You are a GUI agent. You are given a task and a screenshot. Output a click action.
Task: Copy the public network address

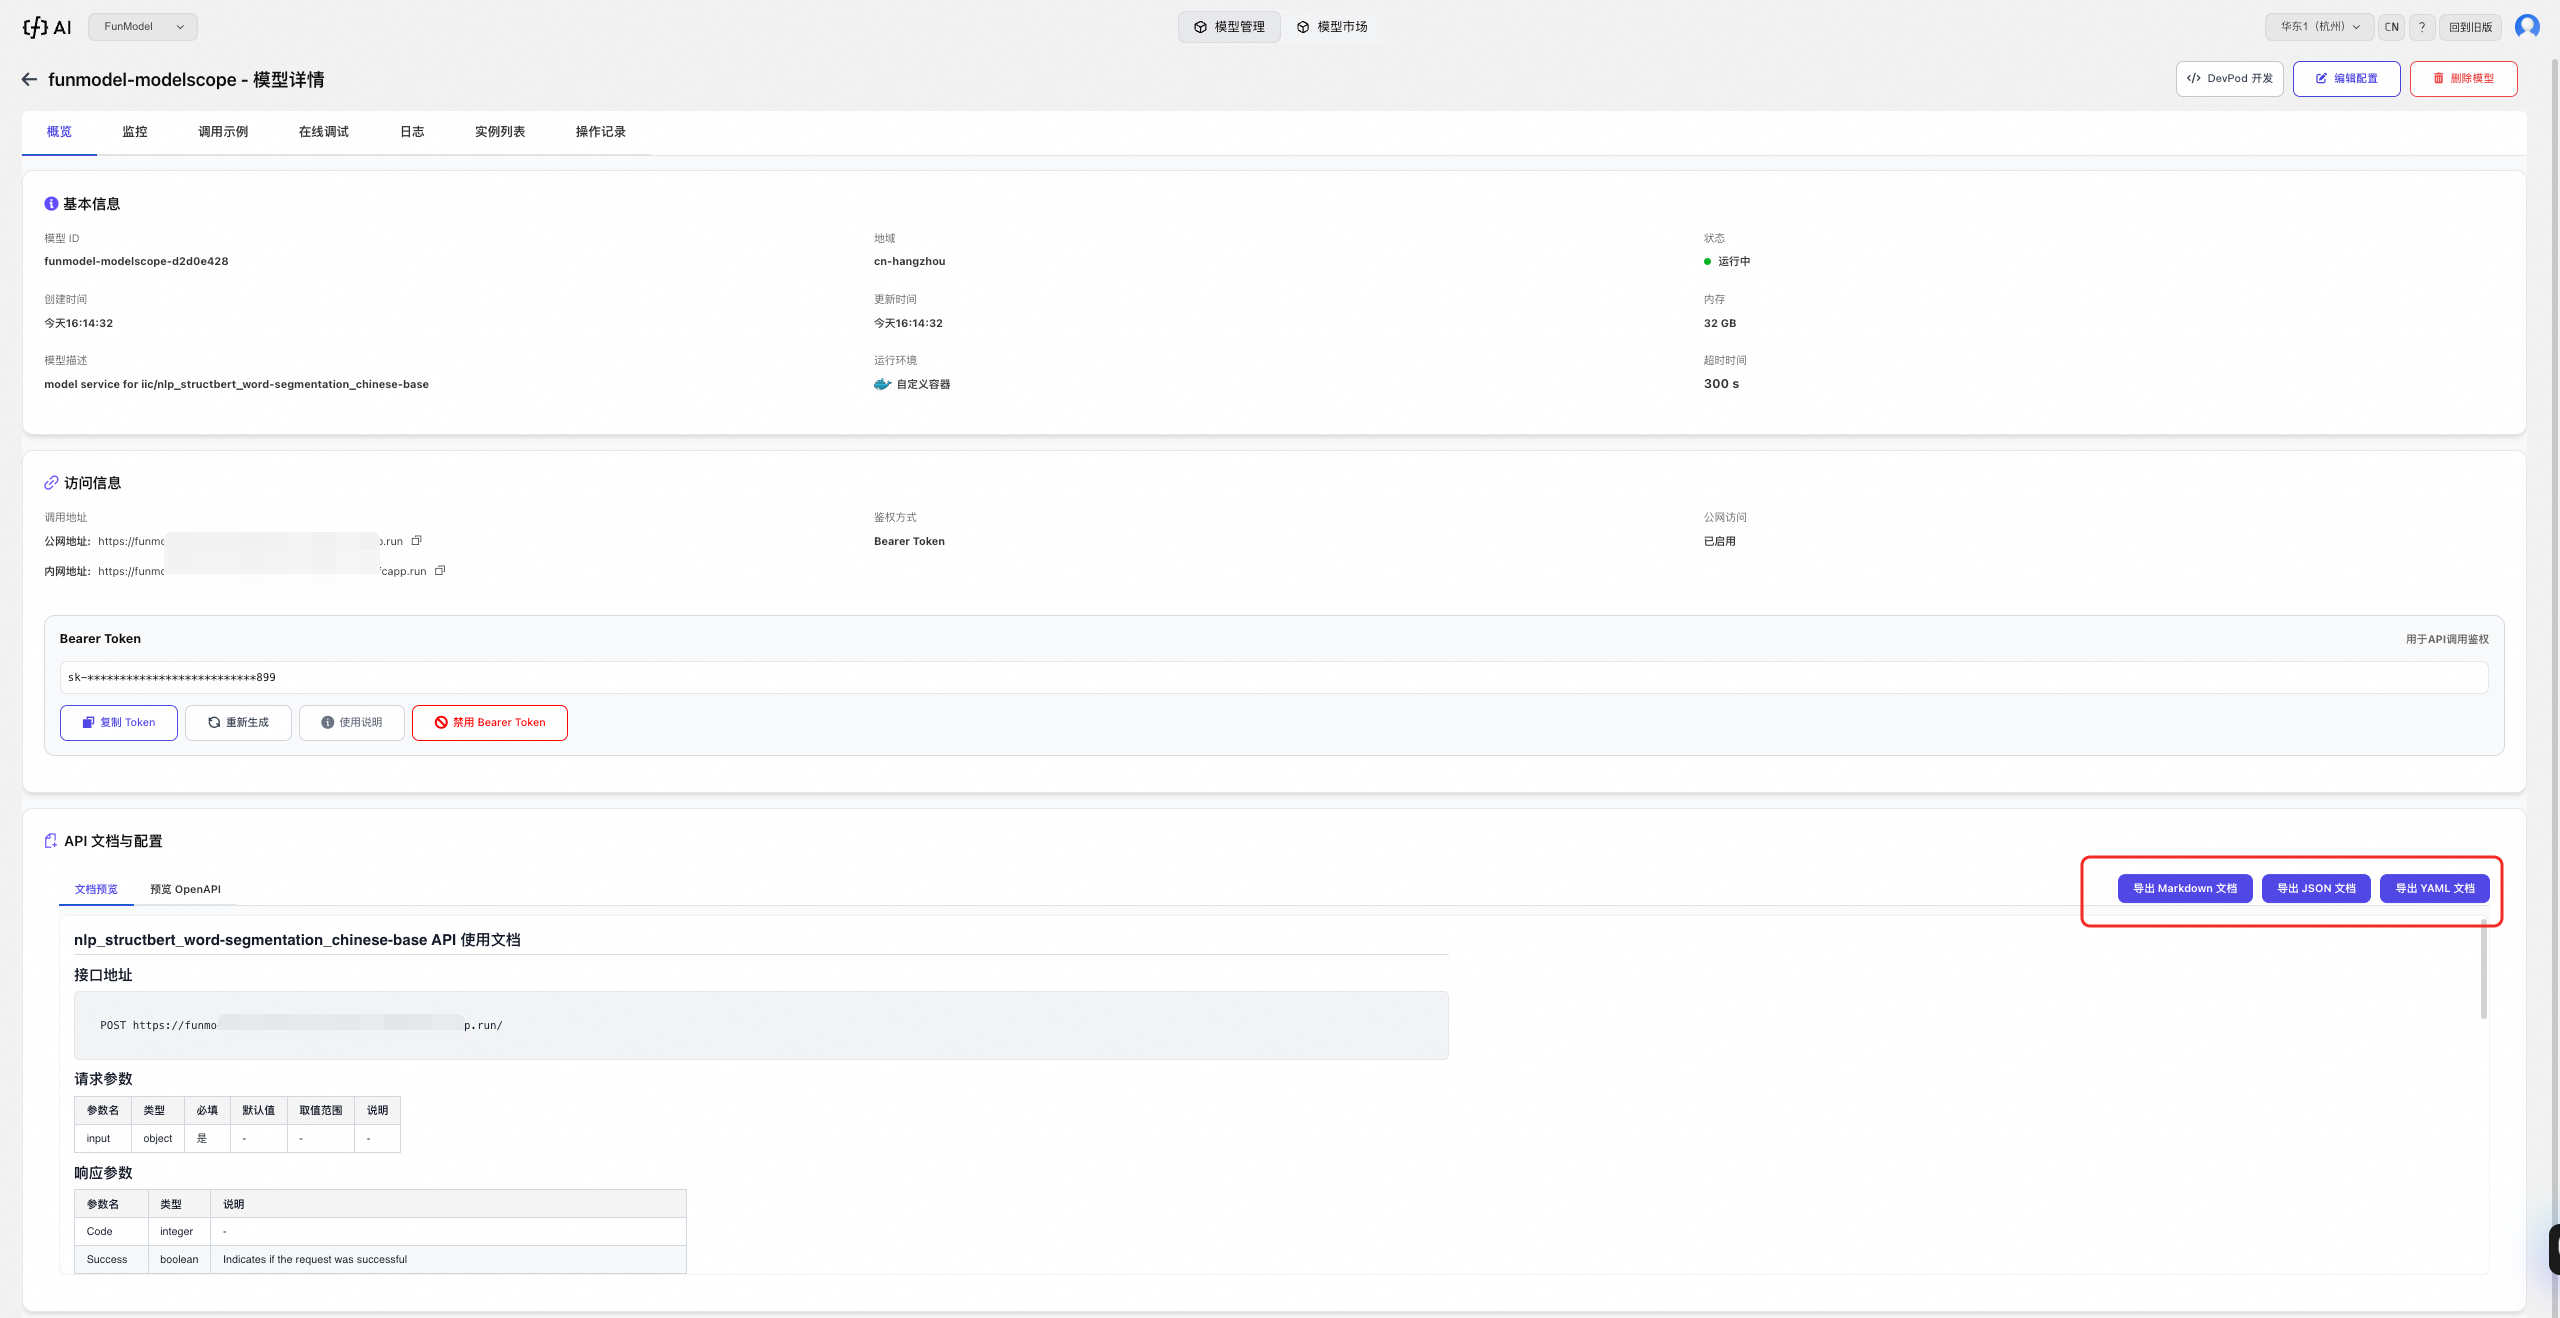(x=417, y=541)
